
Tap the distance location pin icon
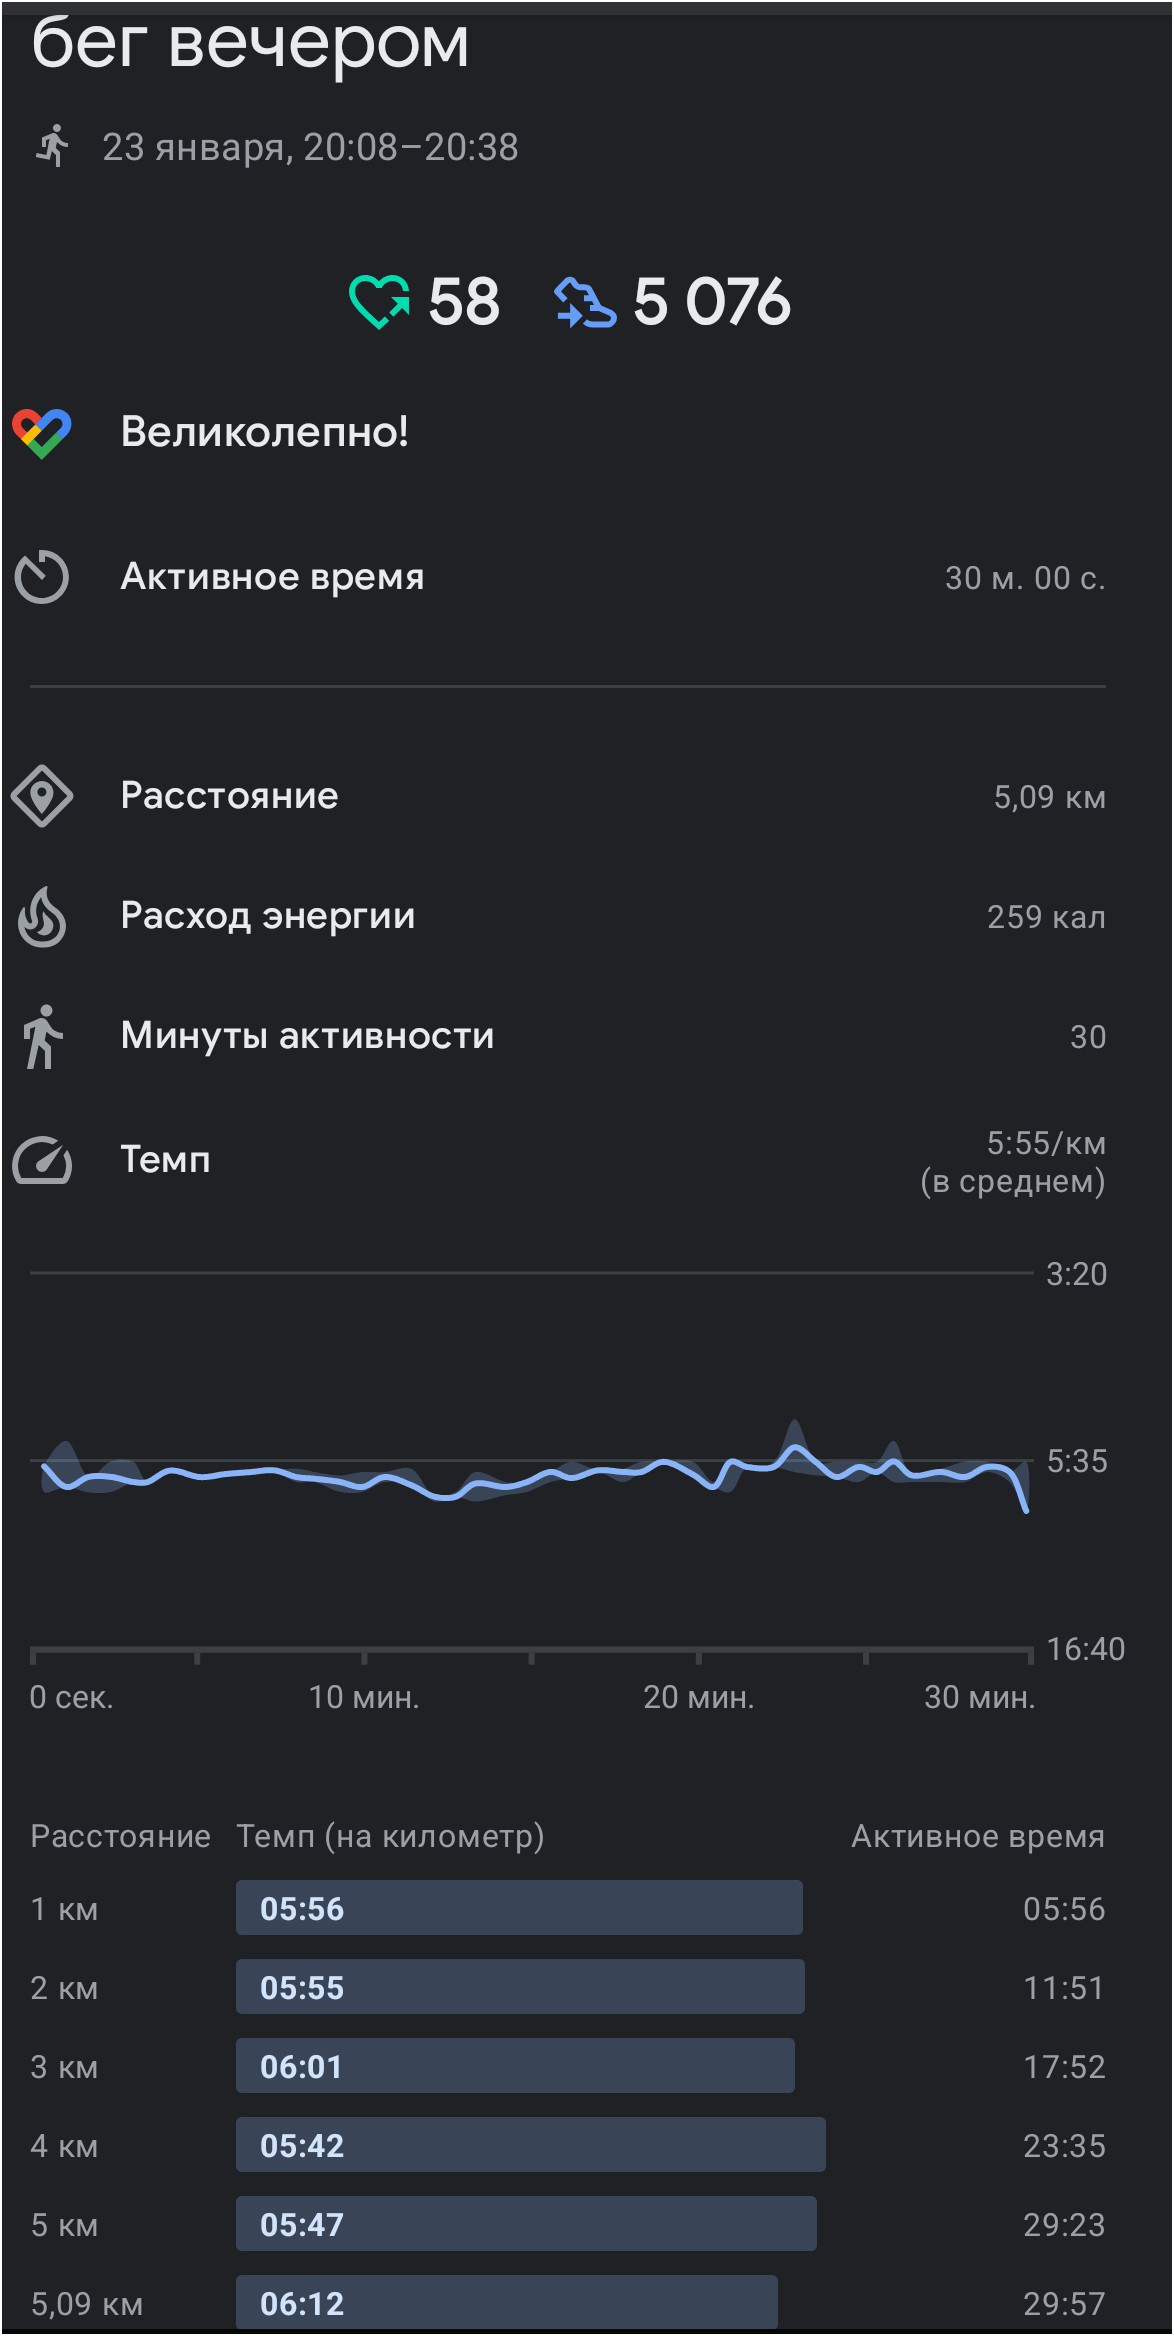[x=42, y=796]
